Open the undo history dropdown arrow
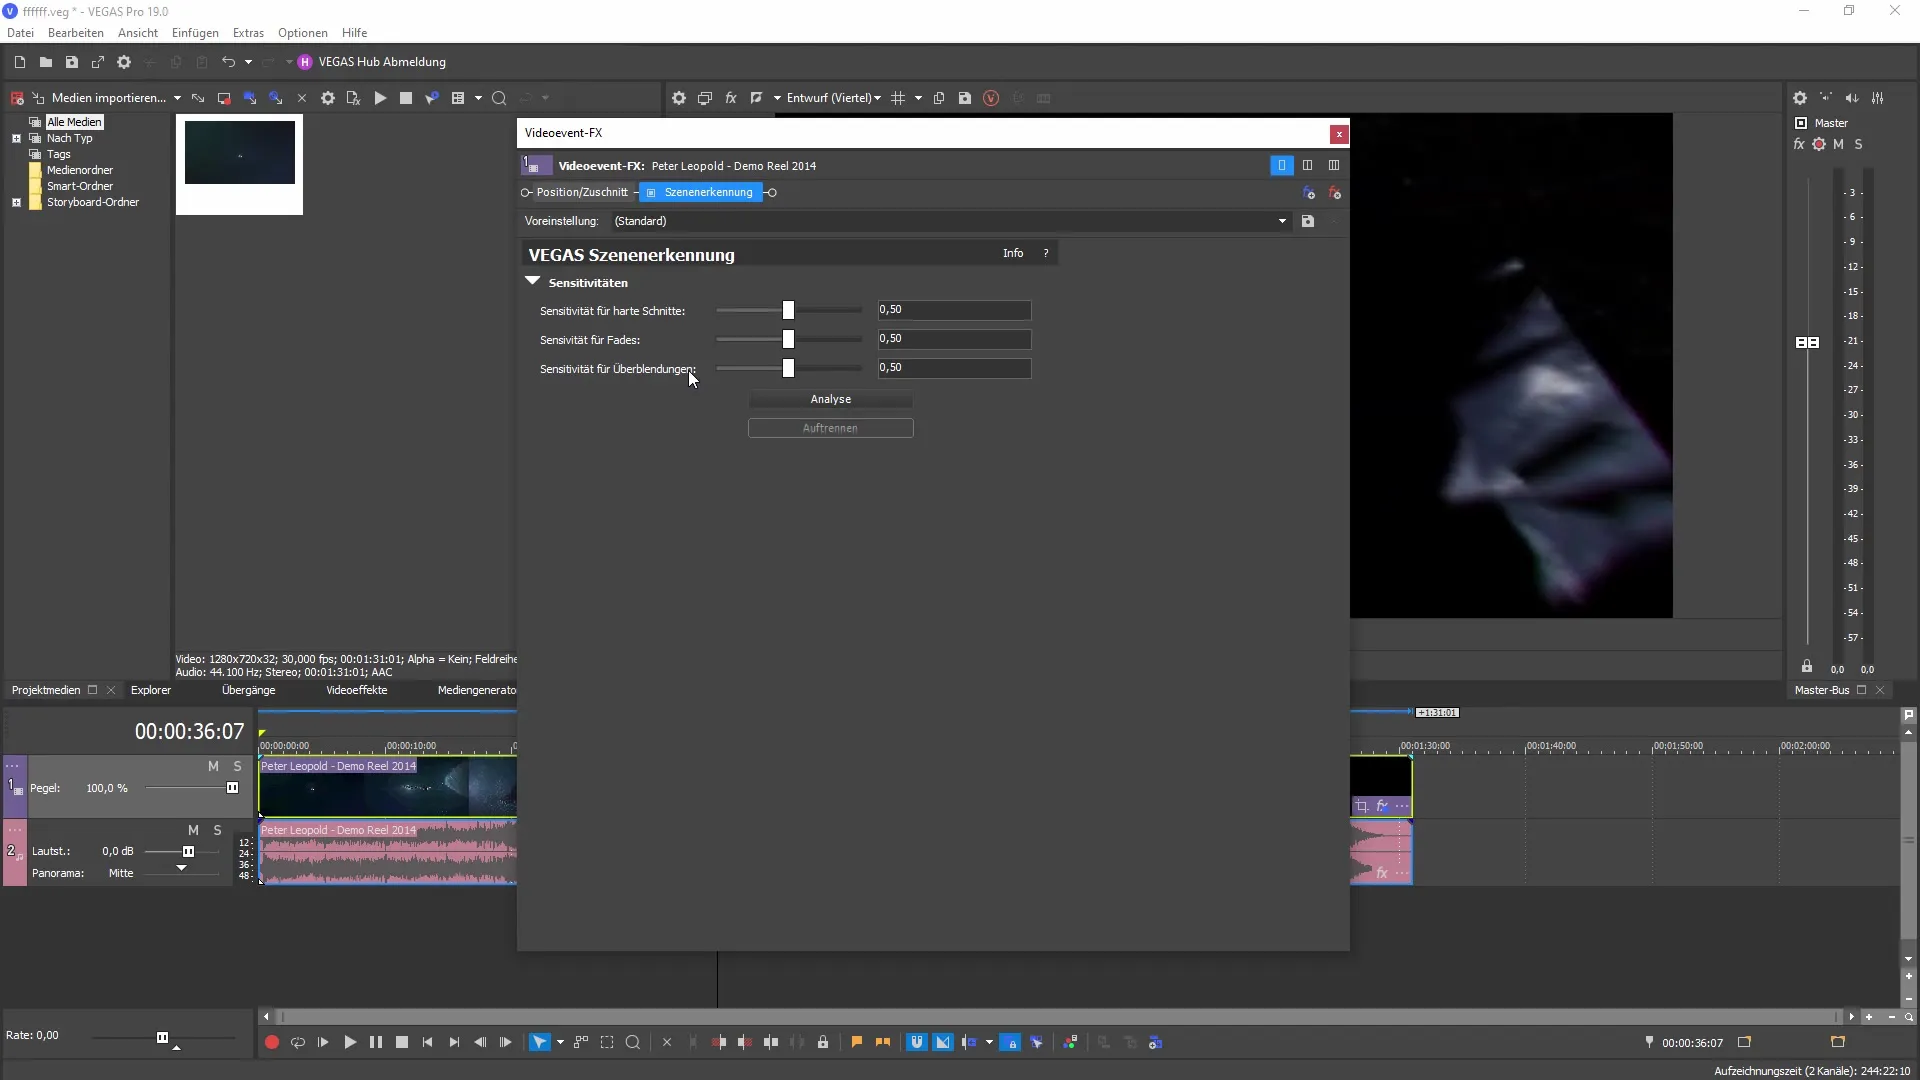Image resolution: width=1920 pixels, height=1080 pixels. tap(248, 62)
